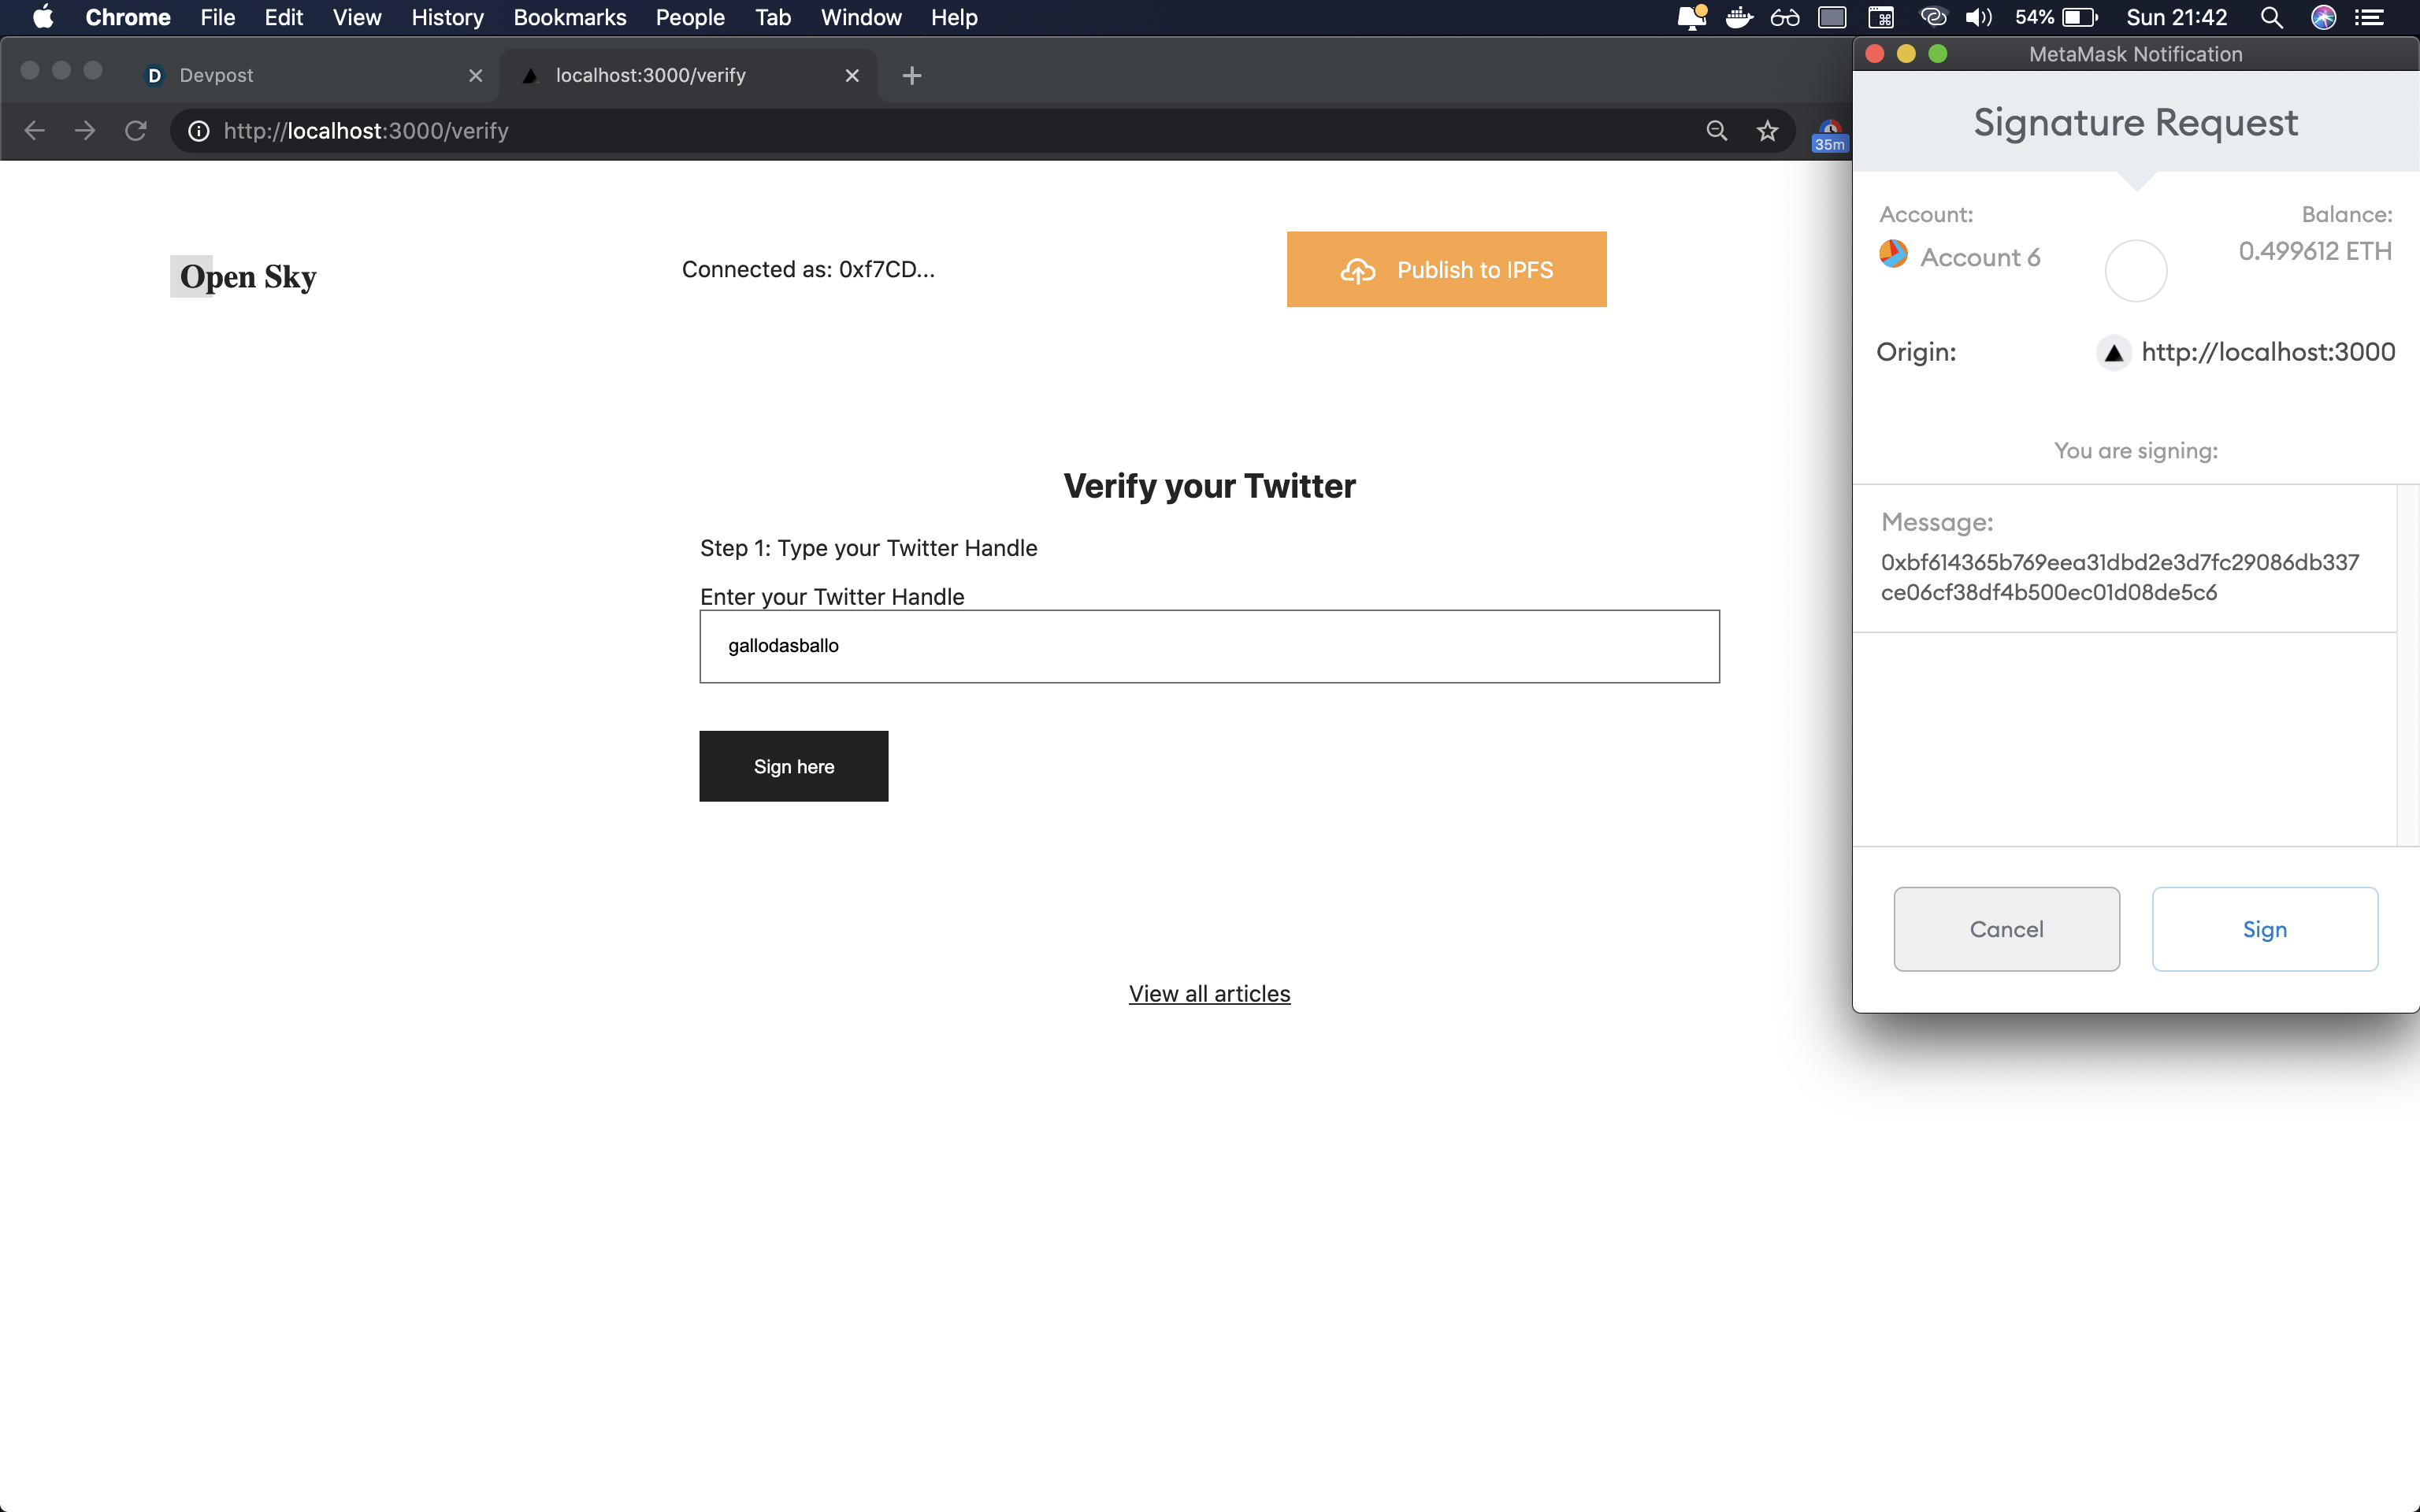The width and height of the screenshot is (2420, 1512).
Task: Click the Account 6 avatar icon
Action: tap(1893, 255)
